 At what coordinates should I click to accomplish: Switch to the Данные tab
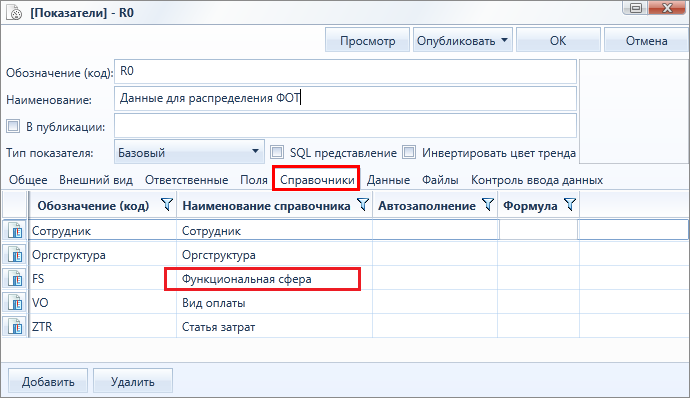[388, 180]
